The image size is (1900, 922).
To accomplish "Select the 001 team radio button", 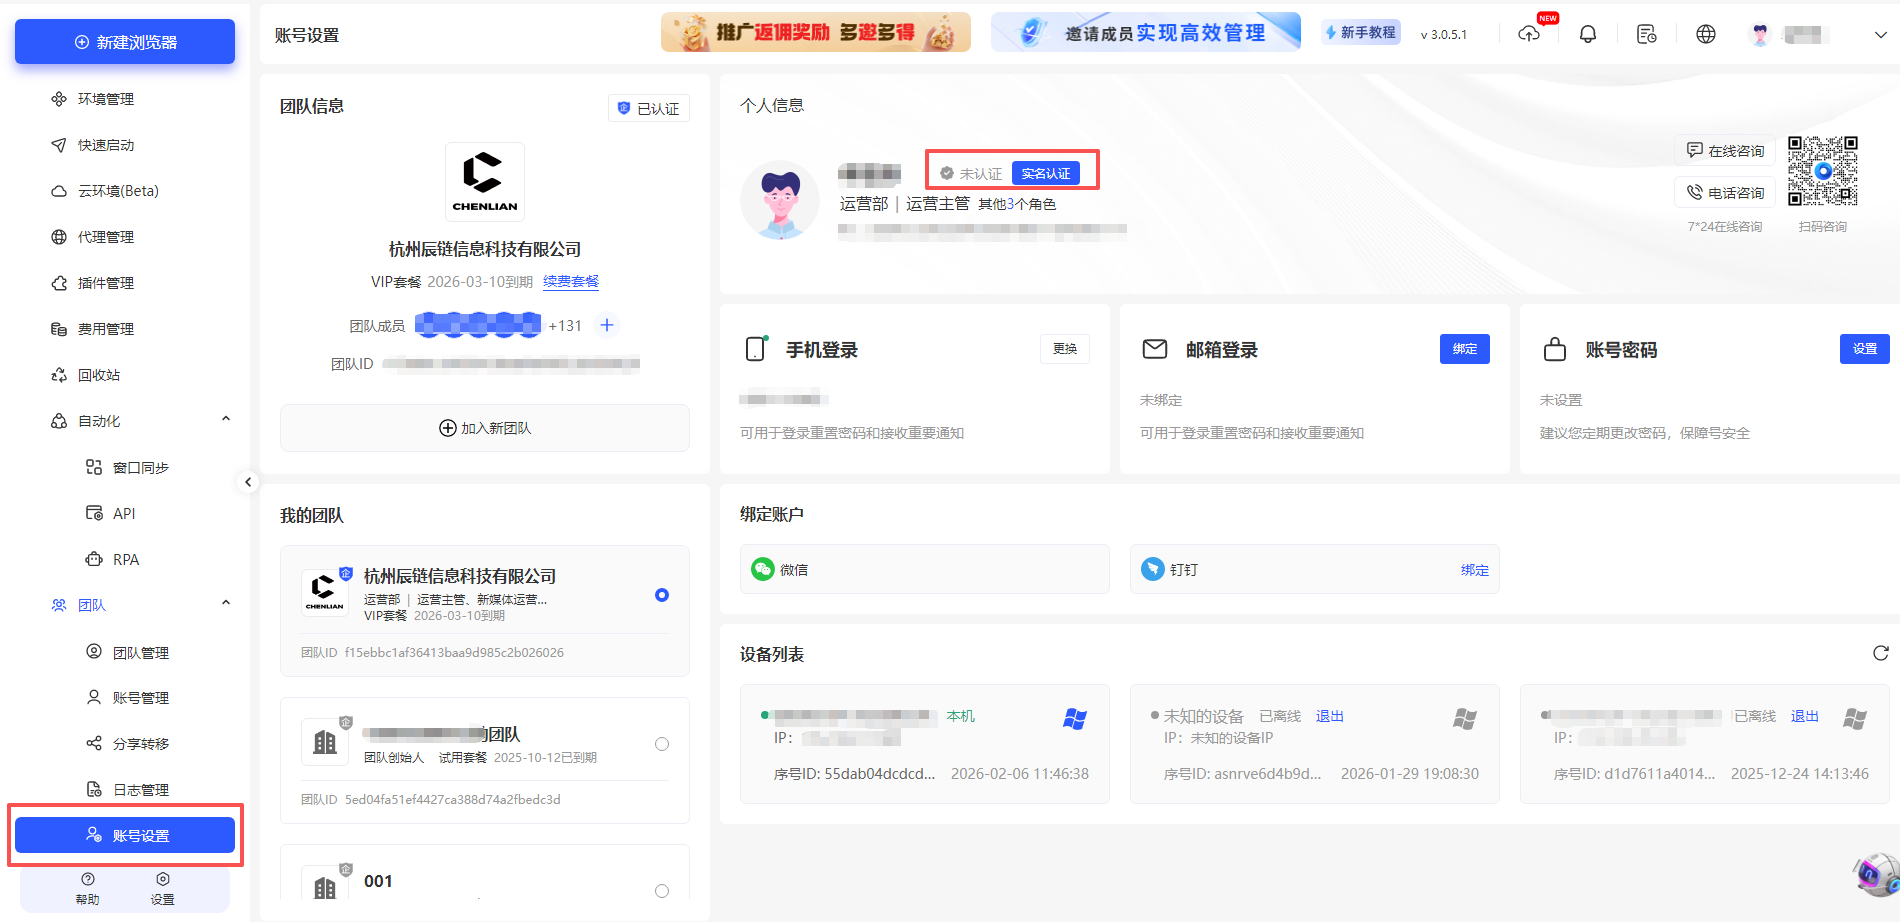I will click(x=661, y=889).
